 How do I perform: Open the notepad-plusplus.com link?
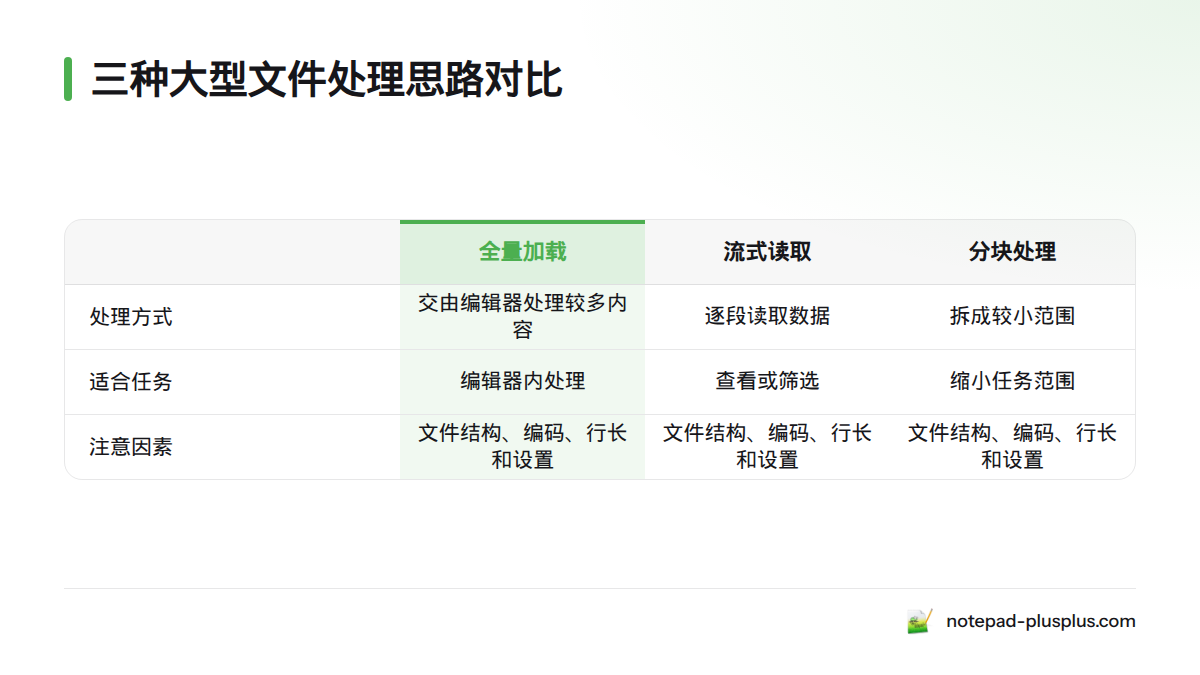pyautogui.click(x=1041, y=621)
